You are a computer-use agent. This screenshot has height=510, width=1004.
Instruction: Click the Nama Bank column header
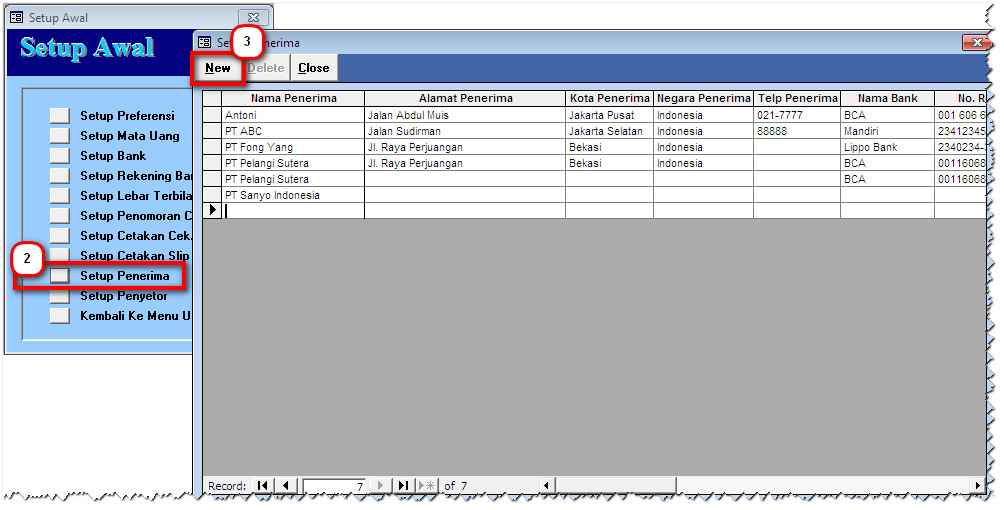[887, 98]
